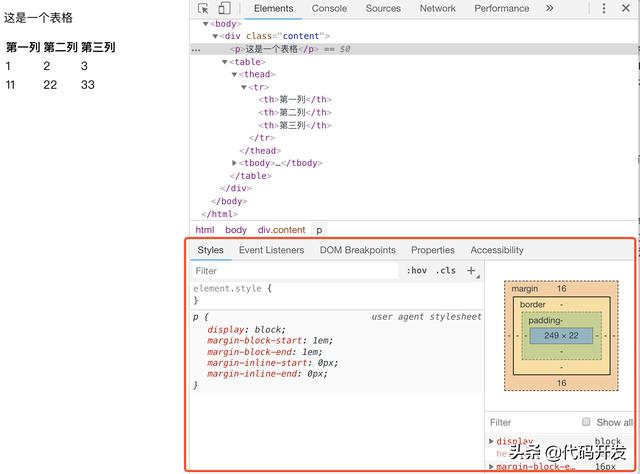640x474 pixels.
Task: Select the th 第二列 node
Action: pyautogui.click(x=295, y=112)
